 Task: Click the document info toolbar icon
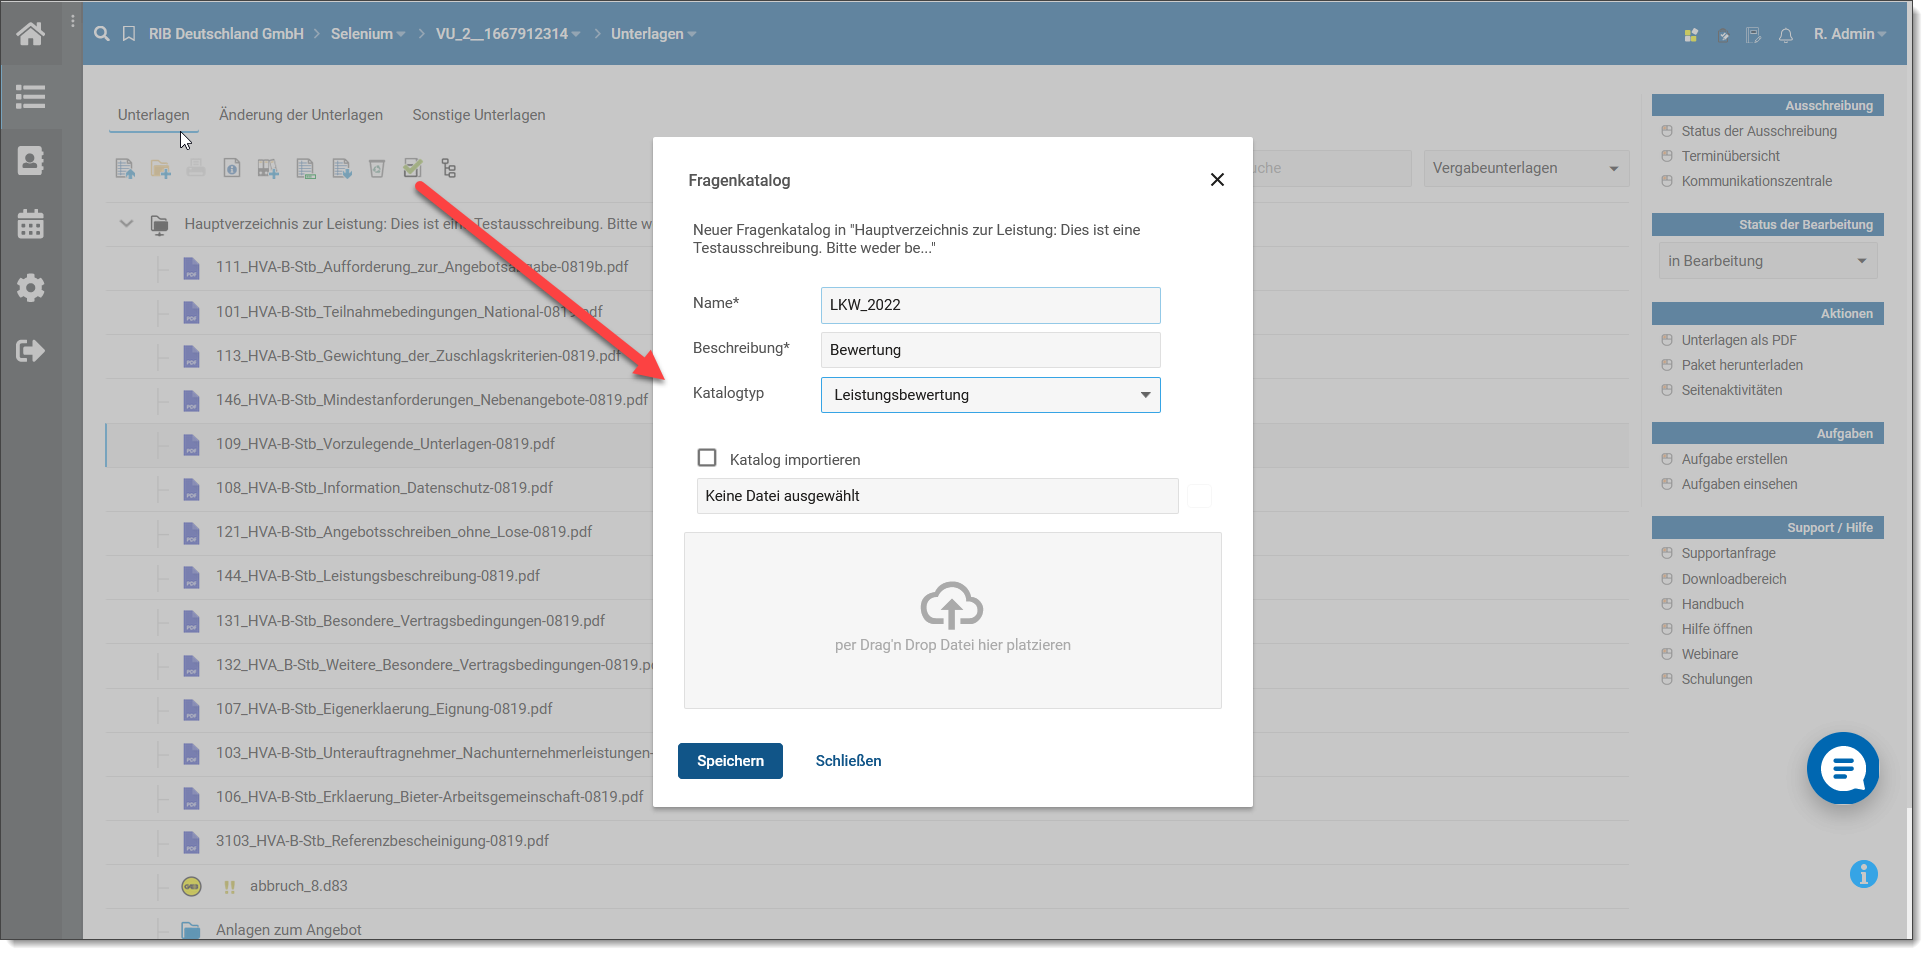tap(232, 169)
